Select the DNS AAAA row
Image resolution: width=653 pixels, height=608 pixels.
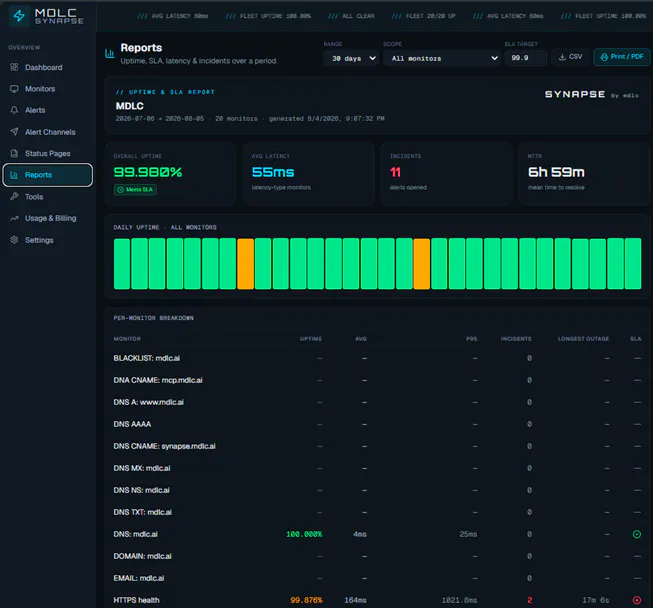[377, 424]
